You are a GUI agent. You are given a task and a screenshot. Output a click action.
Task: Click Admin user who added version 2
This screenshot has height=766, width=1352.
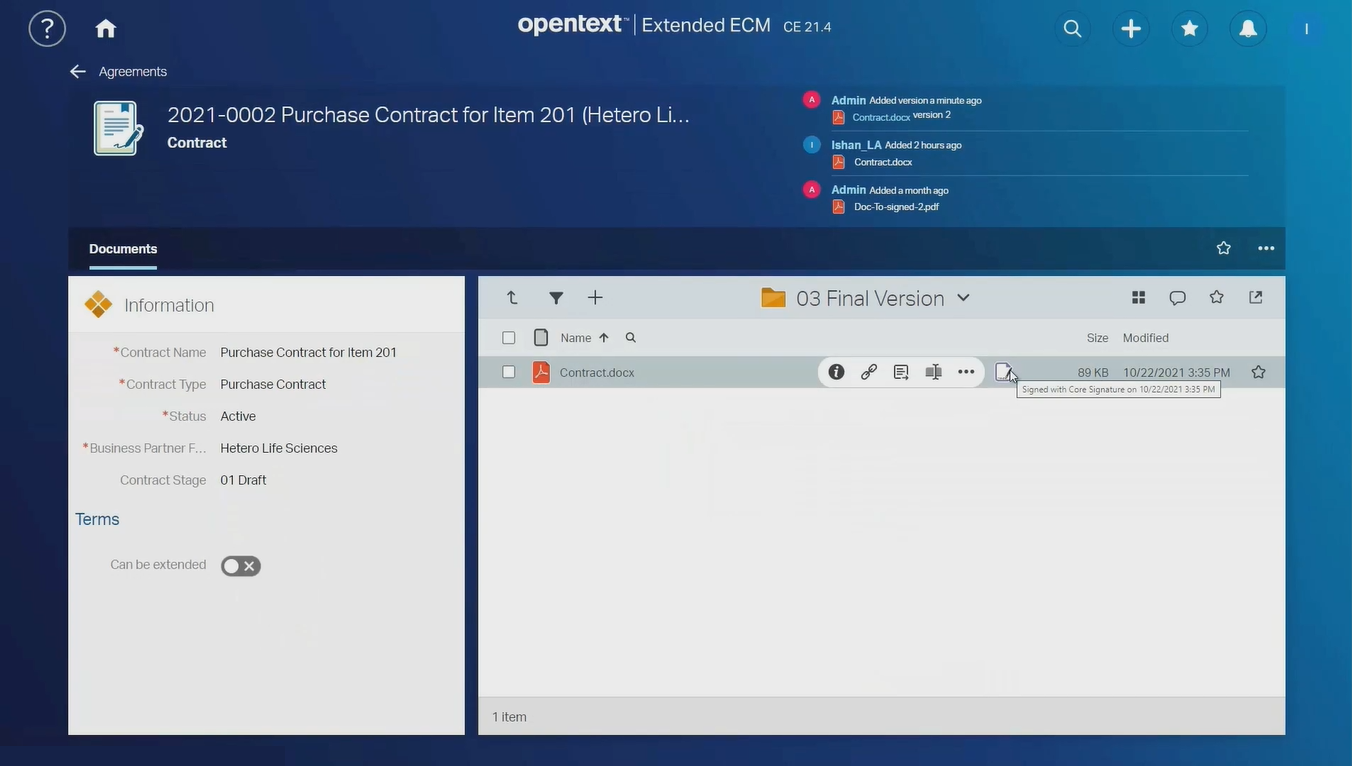848,100
